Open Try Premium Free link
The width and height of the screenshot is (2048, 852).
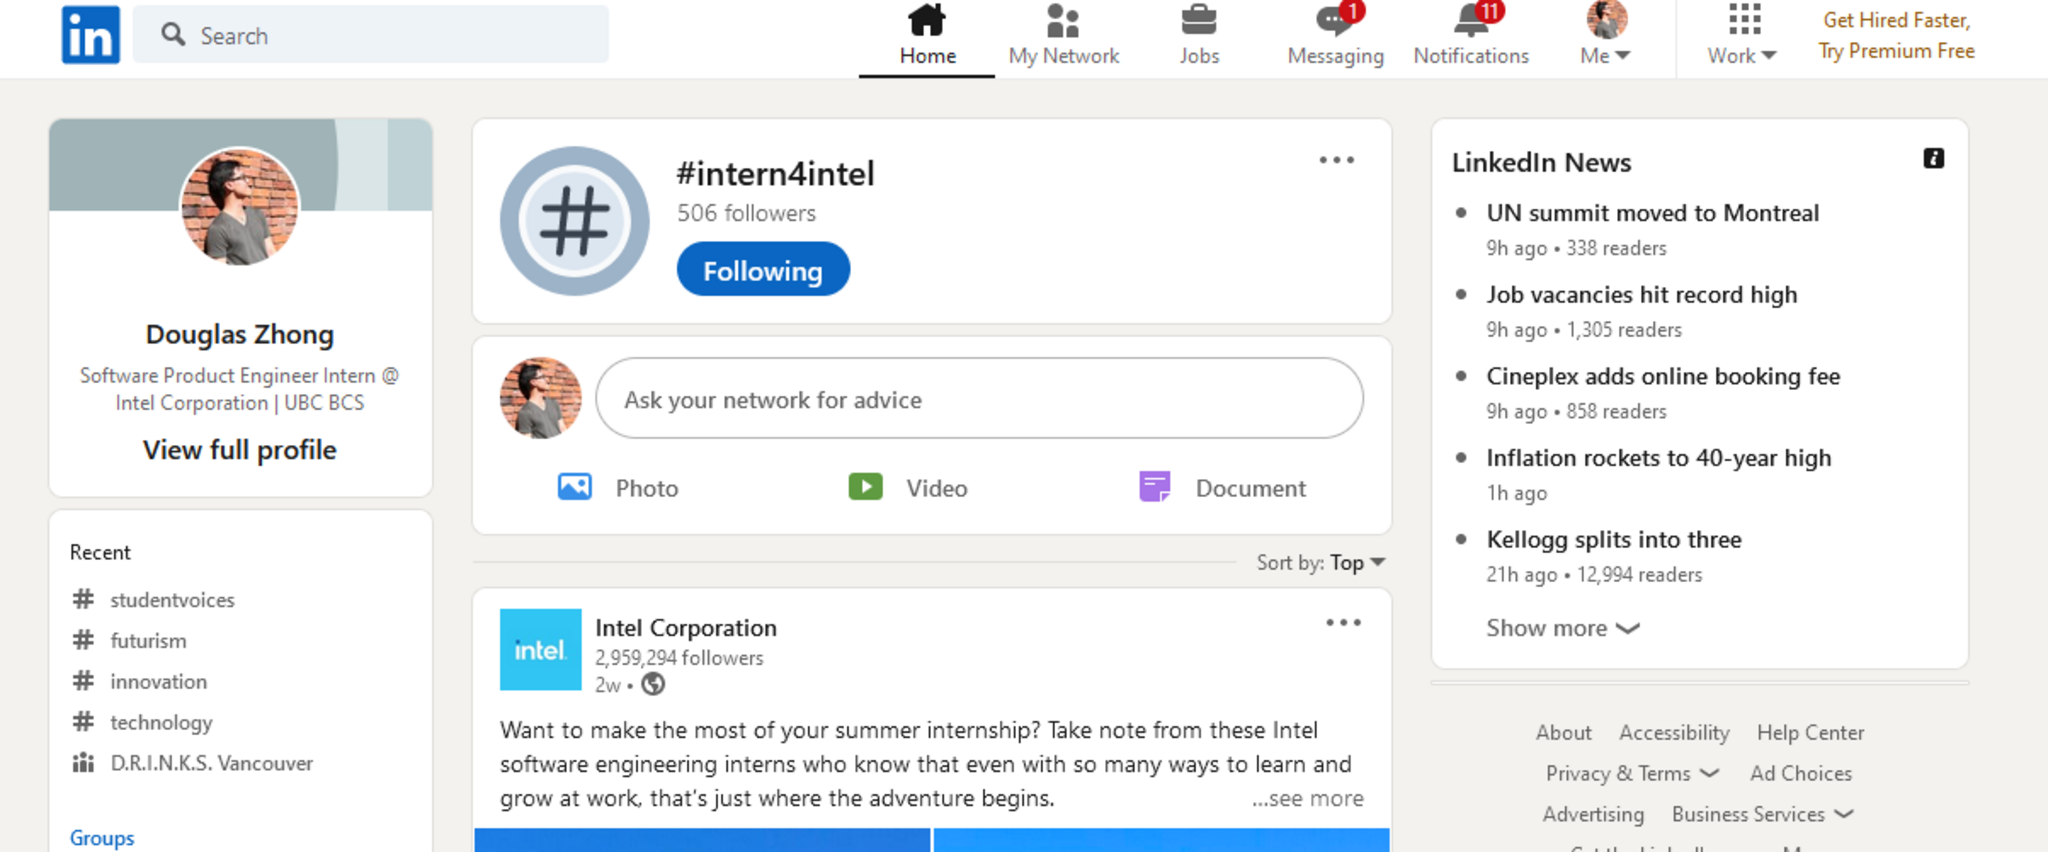tap(1895, 51)
